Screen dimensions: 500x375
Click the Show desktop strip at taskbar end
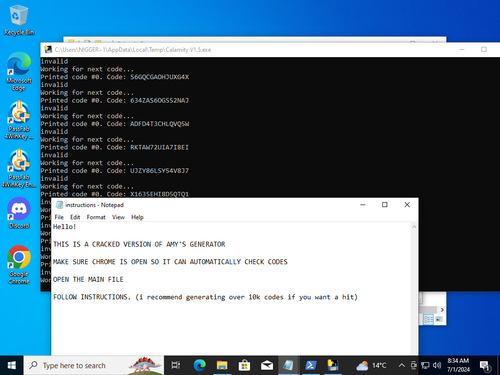point(498,365)
